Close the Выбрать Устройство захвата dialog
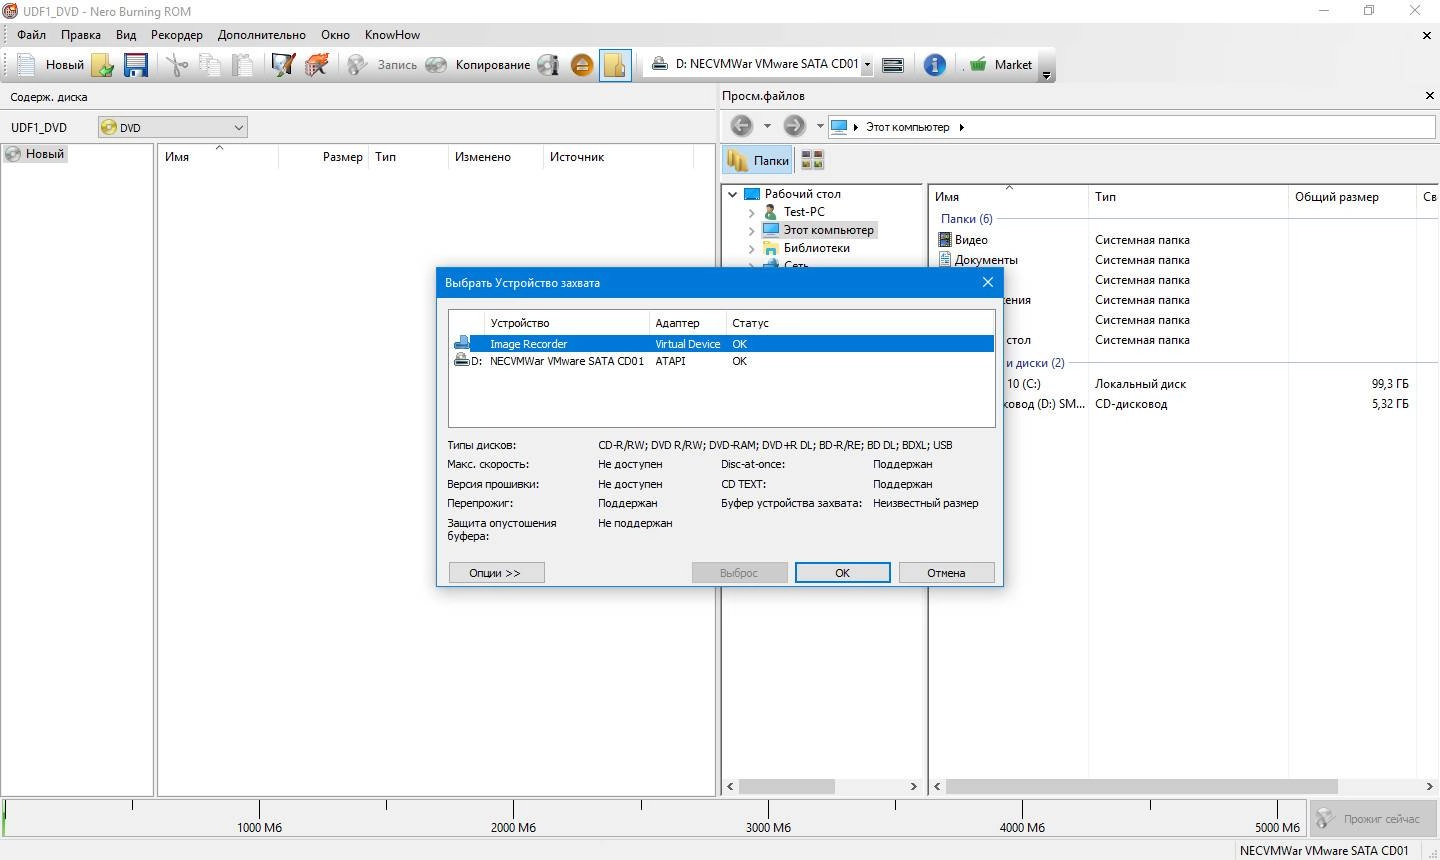1440x860 pixels. pyautogui.click(x=988, y=282)
